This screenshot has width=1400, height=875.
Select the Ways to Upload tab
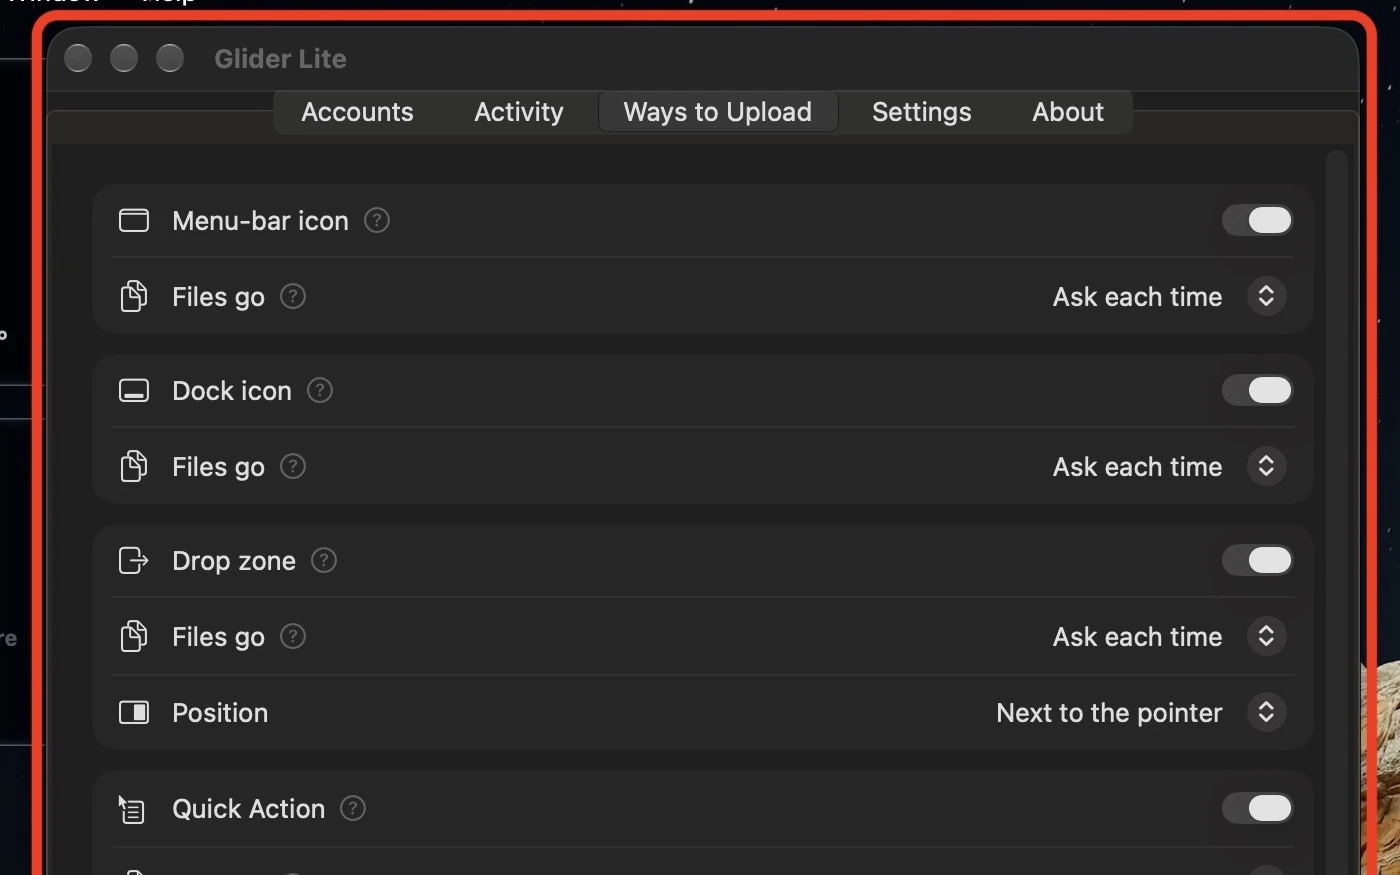point(718,112)
